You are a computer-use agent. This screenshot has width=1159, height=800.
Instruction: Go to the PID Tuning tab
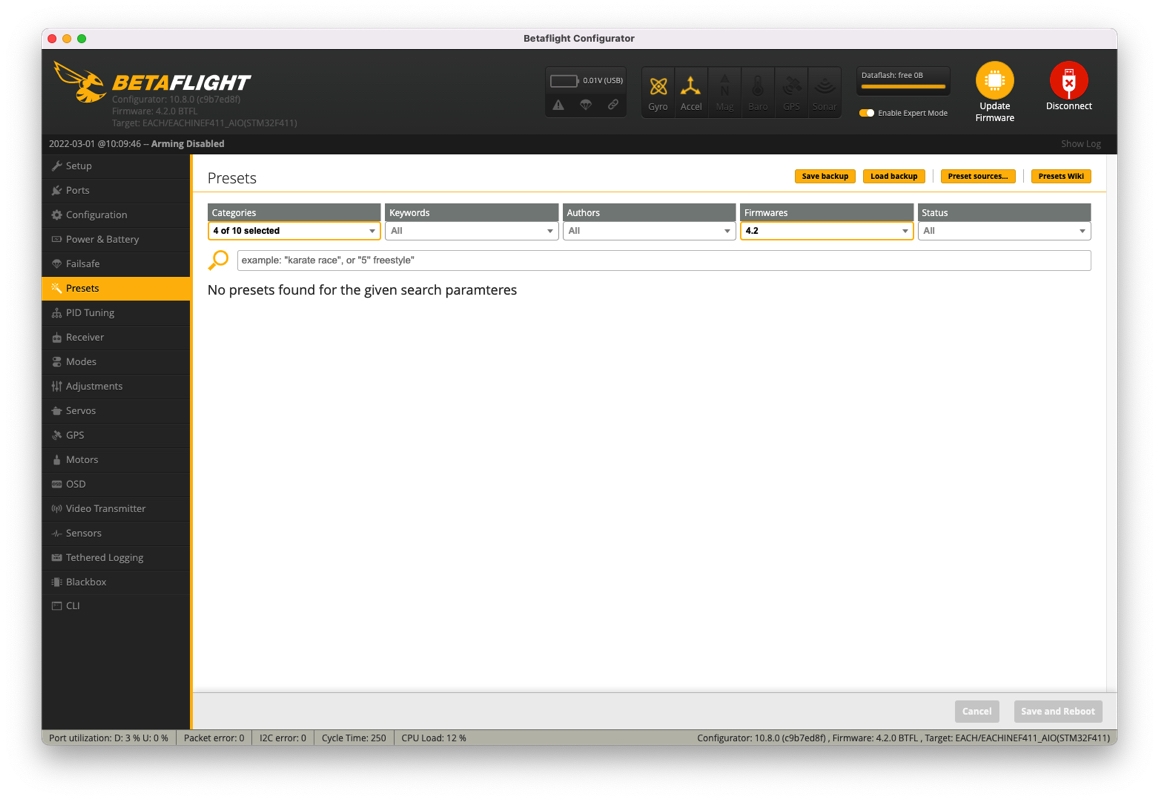click(x=116, y=313)
